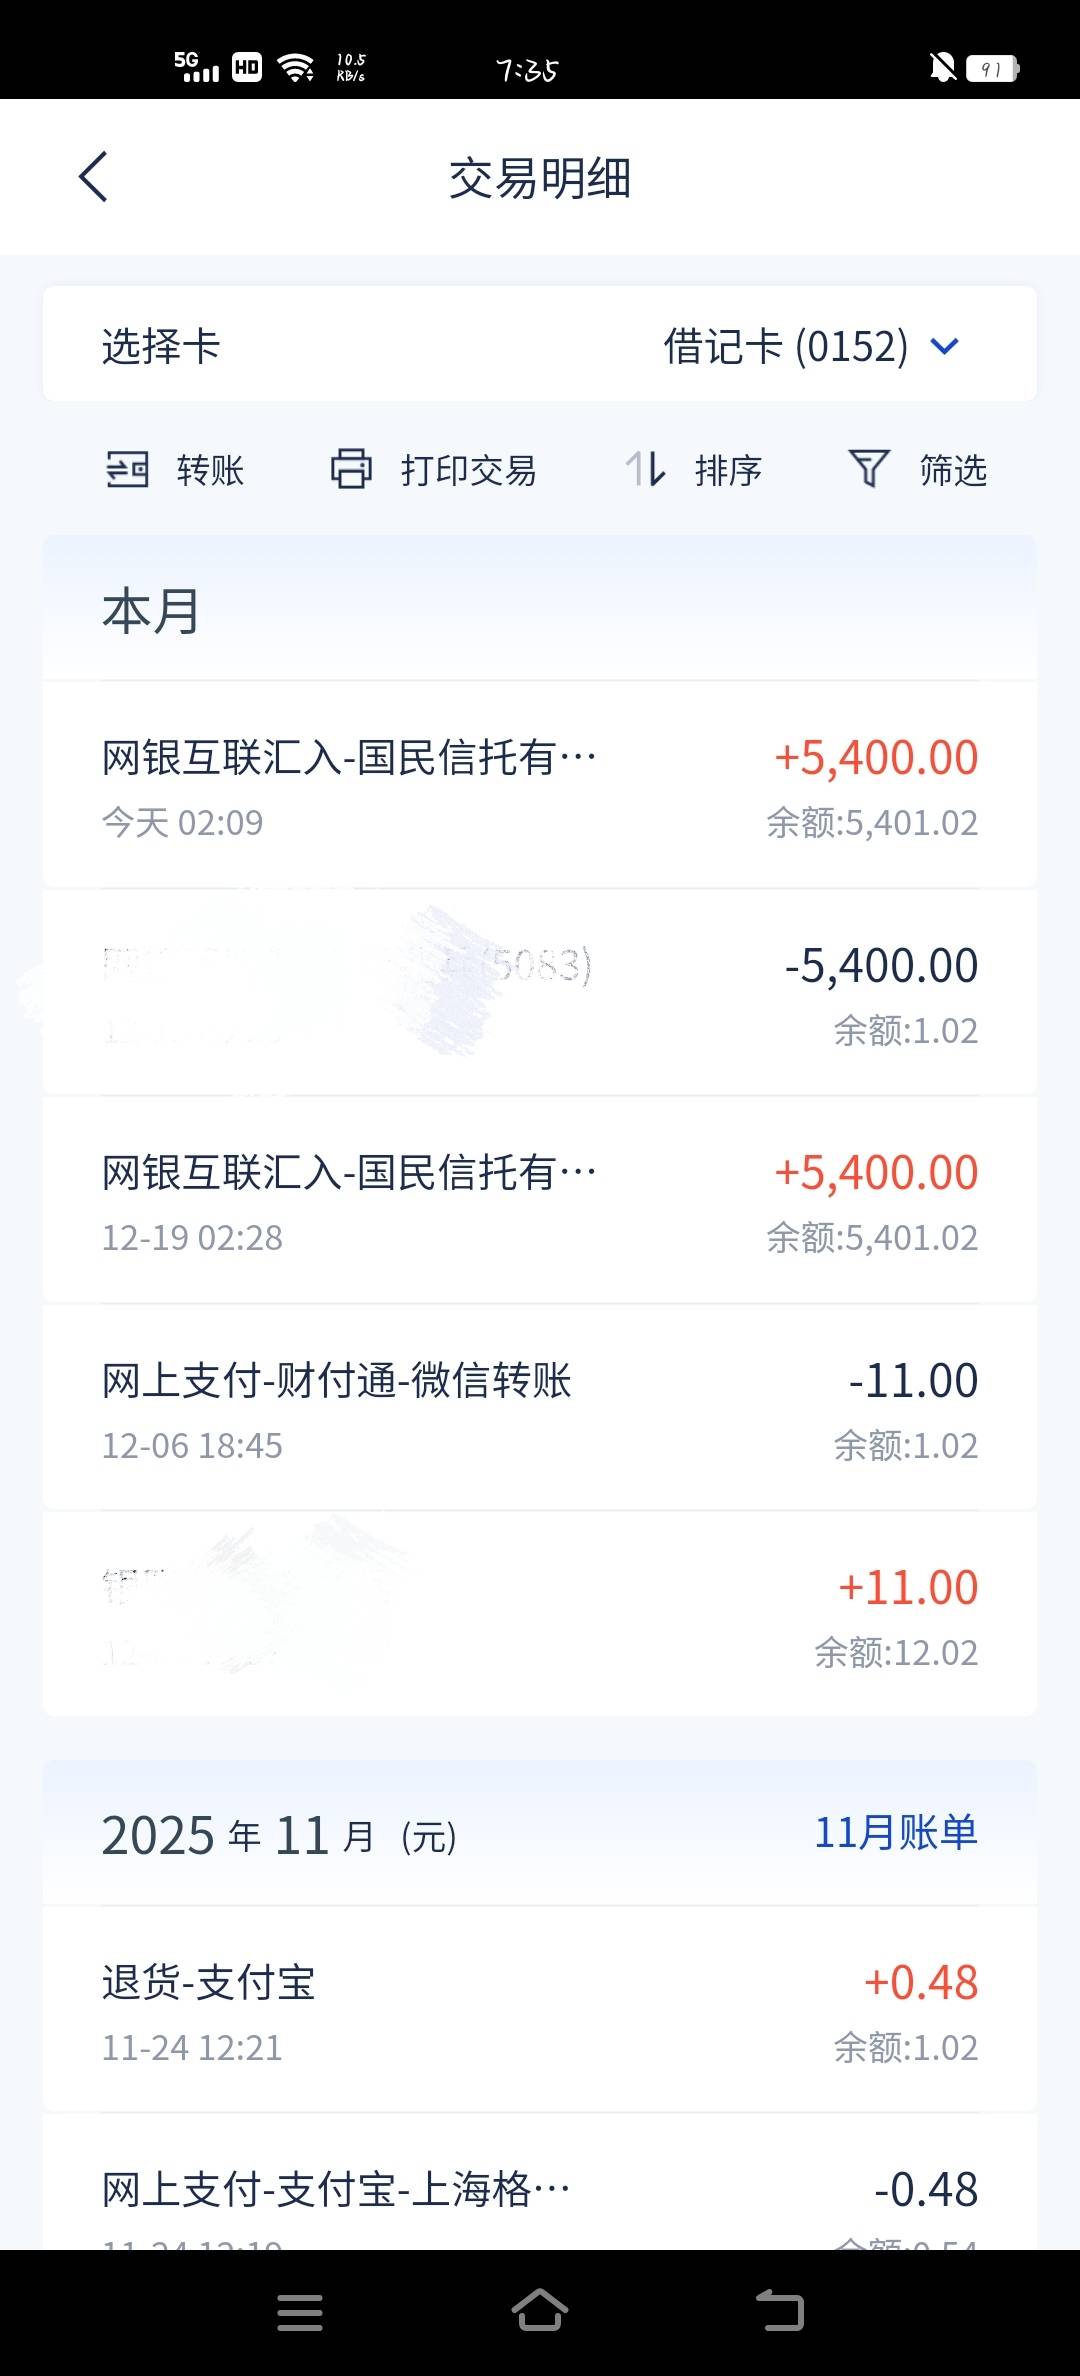1080x2376 pixels.
Task: Tap the printer icon for 打印交易
Action: coord(351,469)
